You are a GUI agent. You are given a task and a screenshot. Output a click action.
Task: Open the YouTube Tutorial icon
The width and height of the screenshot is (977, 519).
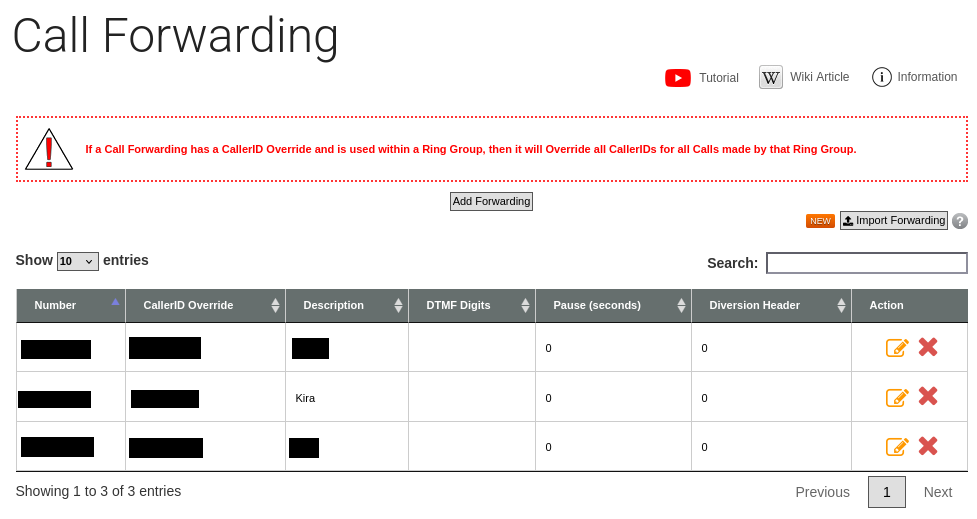tap(677, 78)
